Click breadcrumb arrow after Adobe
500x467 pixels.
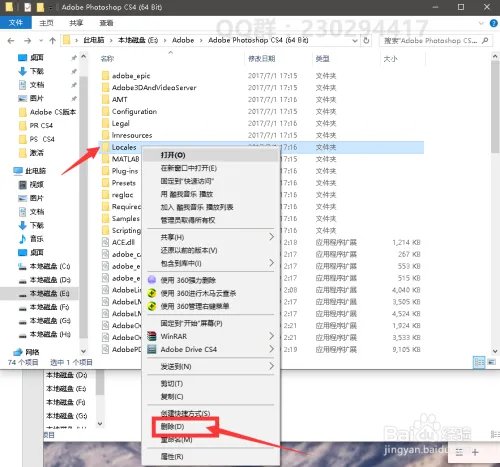tap(201, 41)
